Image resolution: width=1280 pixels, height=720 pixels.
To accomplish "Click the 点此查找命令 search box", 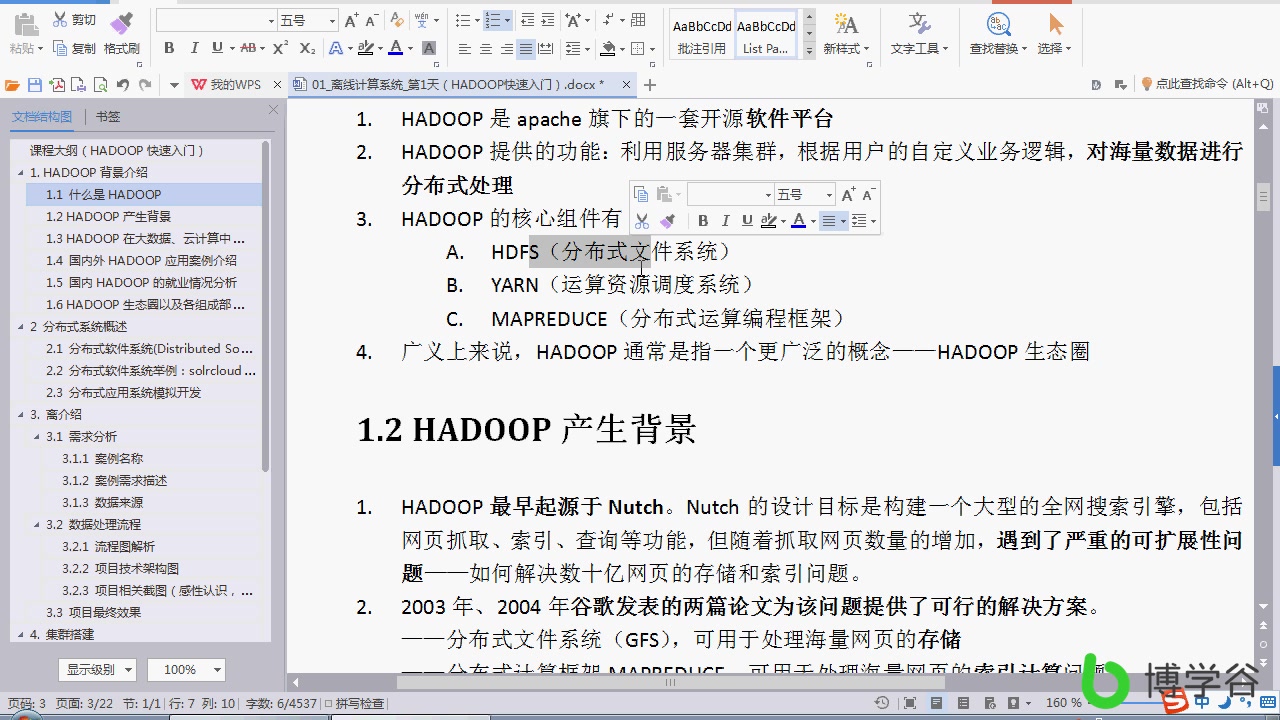I will (x=1207, y=85).
